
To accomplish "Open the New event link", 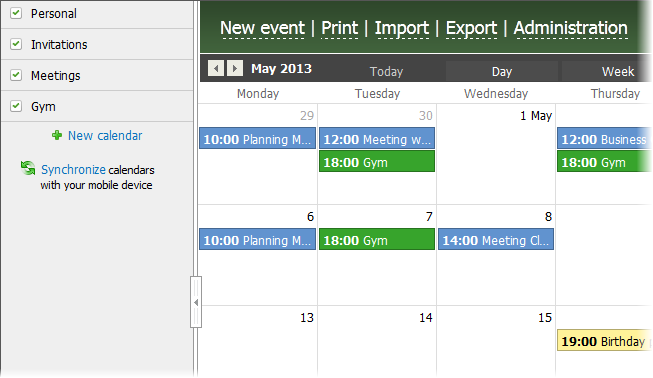I will pyautogui.click(x=262, y=28).
